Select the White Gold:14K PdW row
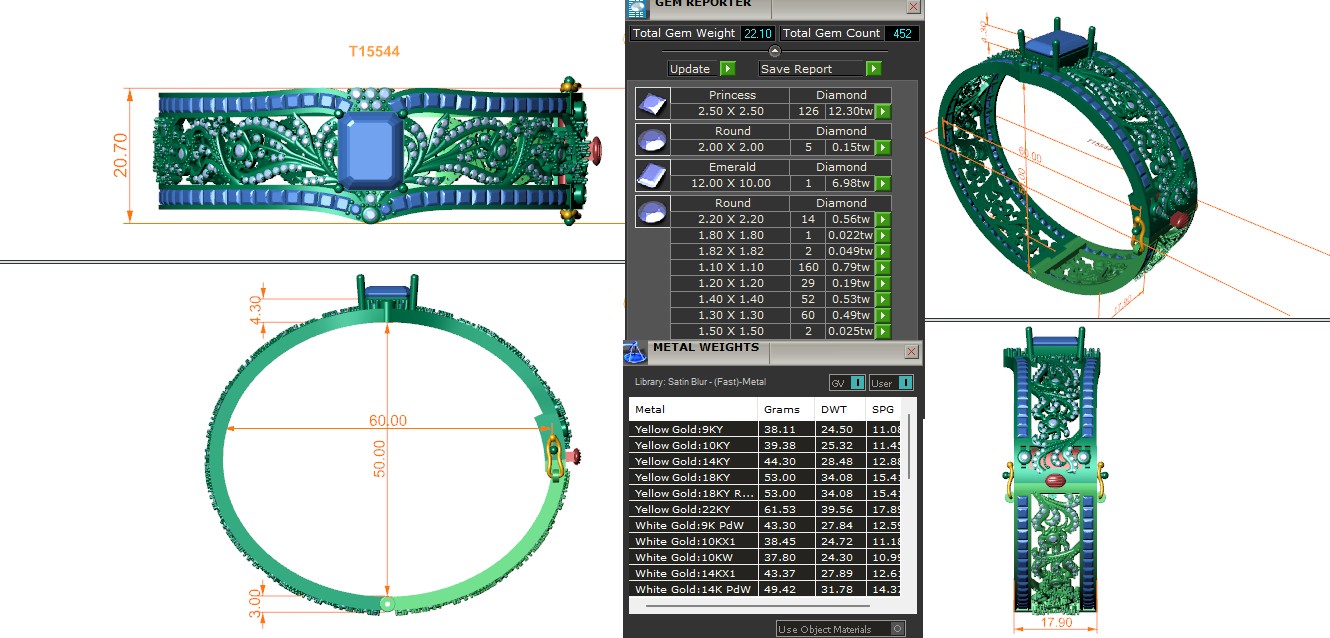This screenshot has height=638, width=1330. (766, 589)
